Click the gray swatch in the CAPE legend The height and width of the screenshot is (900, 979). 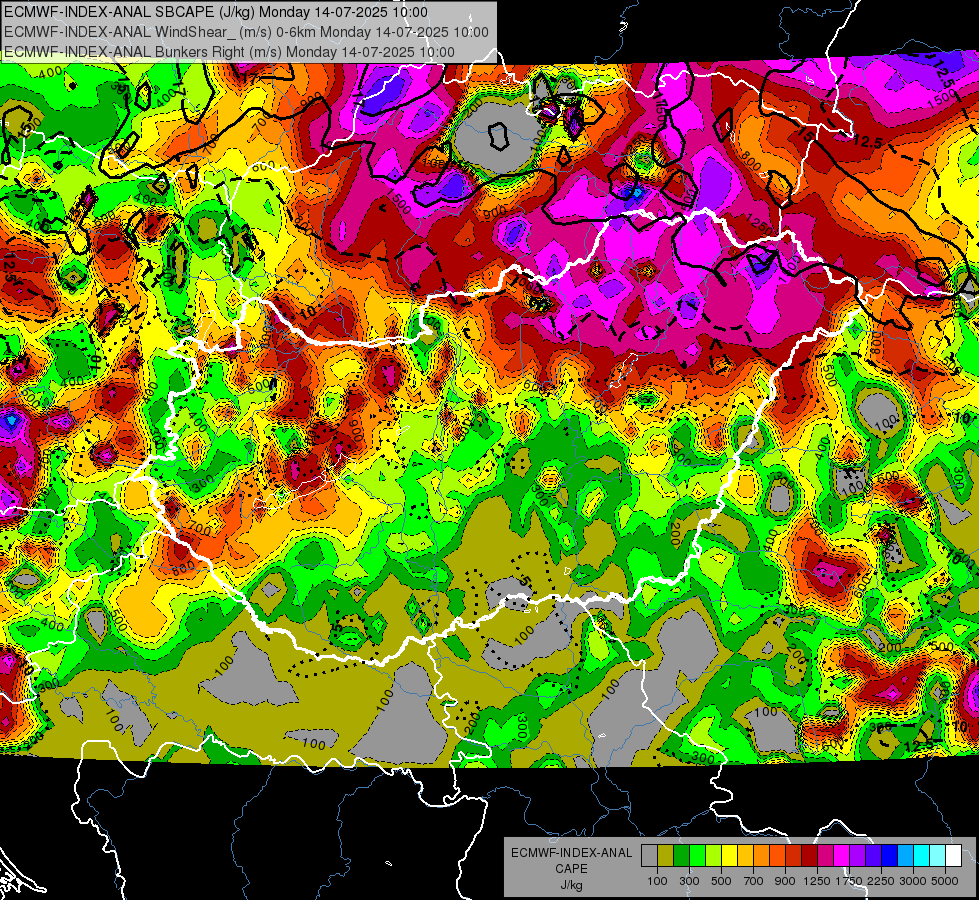click(x=649, y=855)
